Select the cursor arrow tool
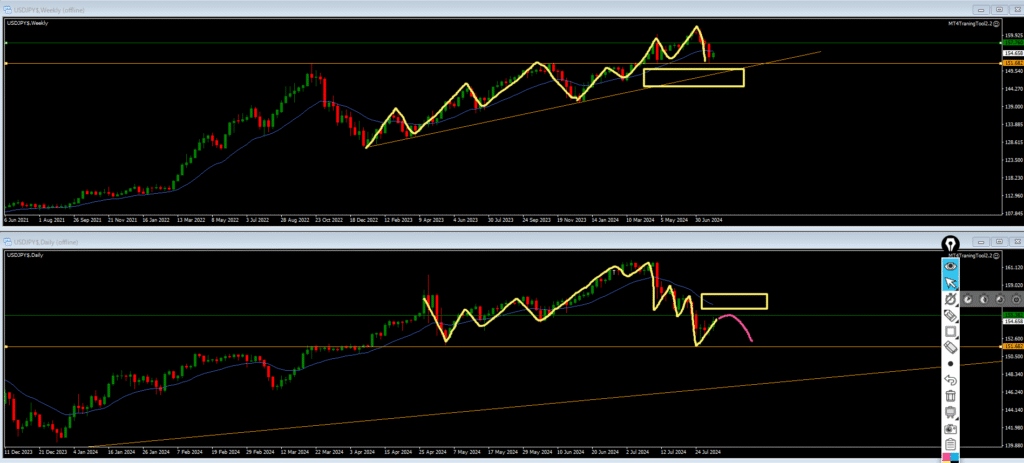1024x463 pixels. pos(950,283)
